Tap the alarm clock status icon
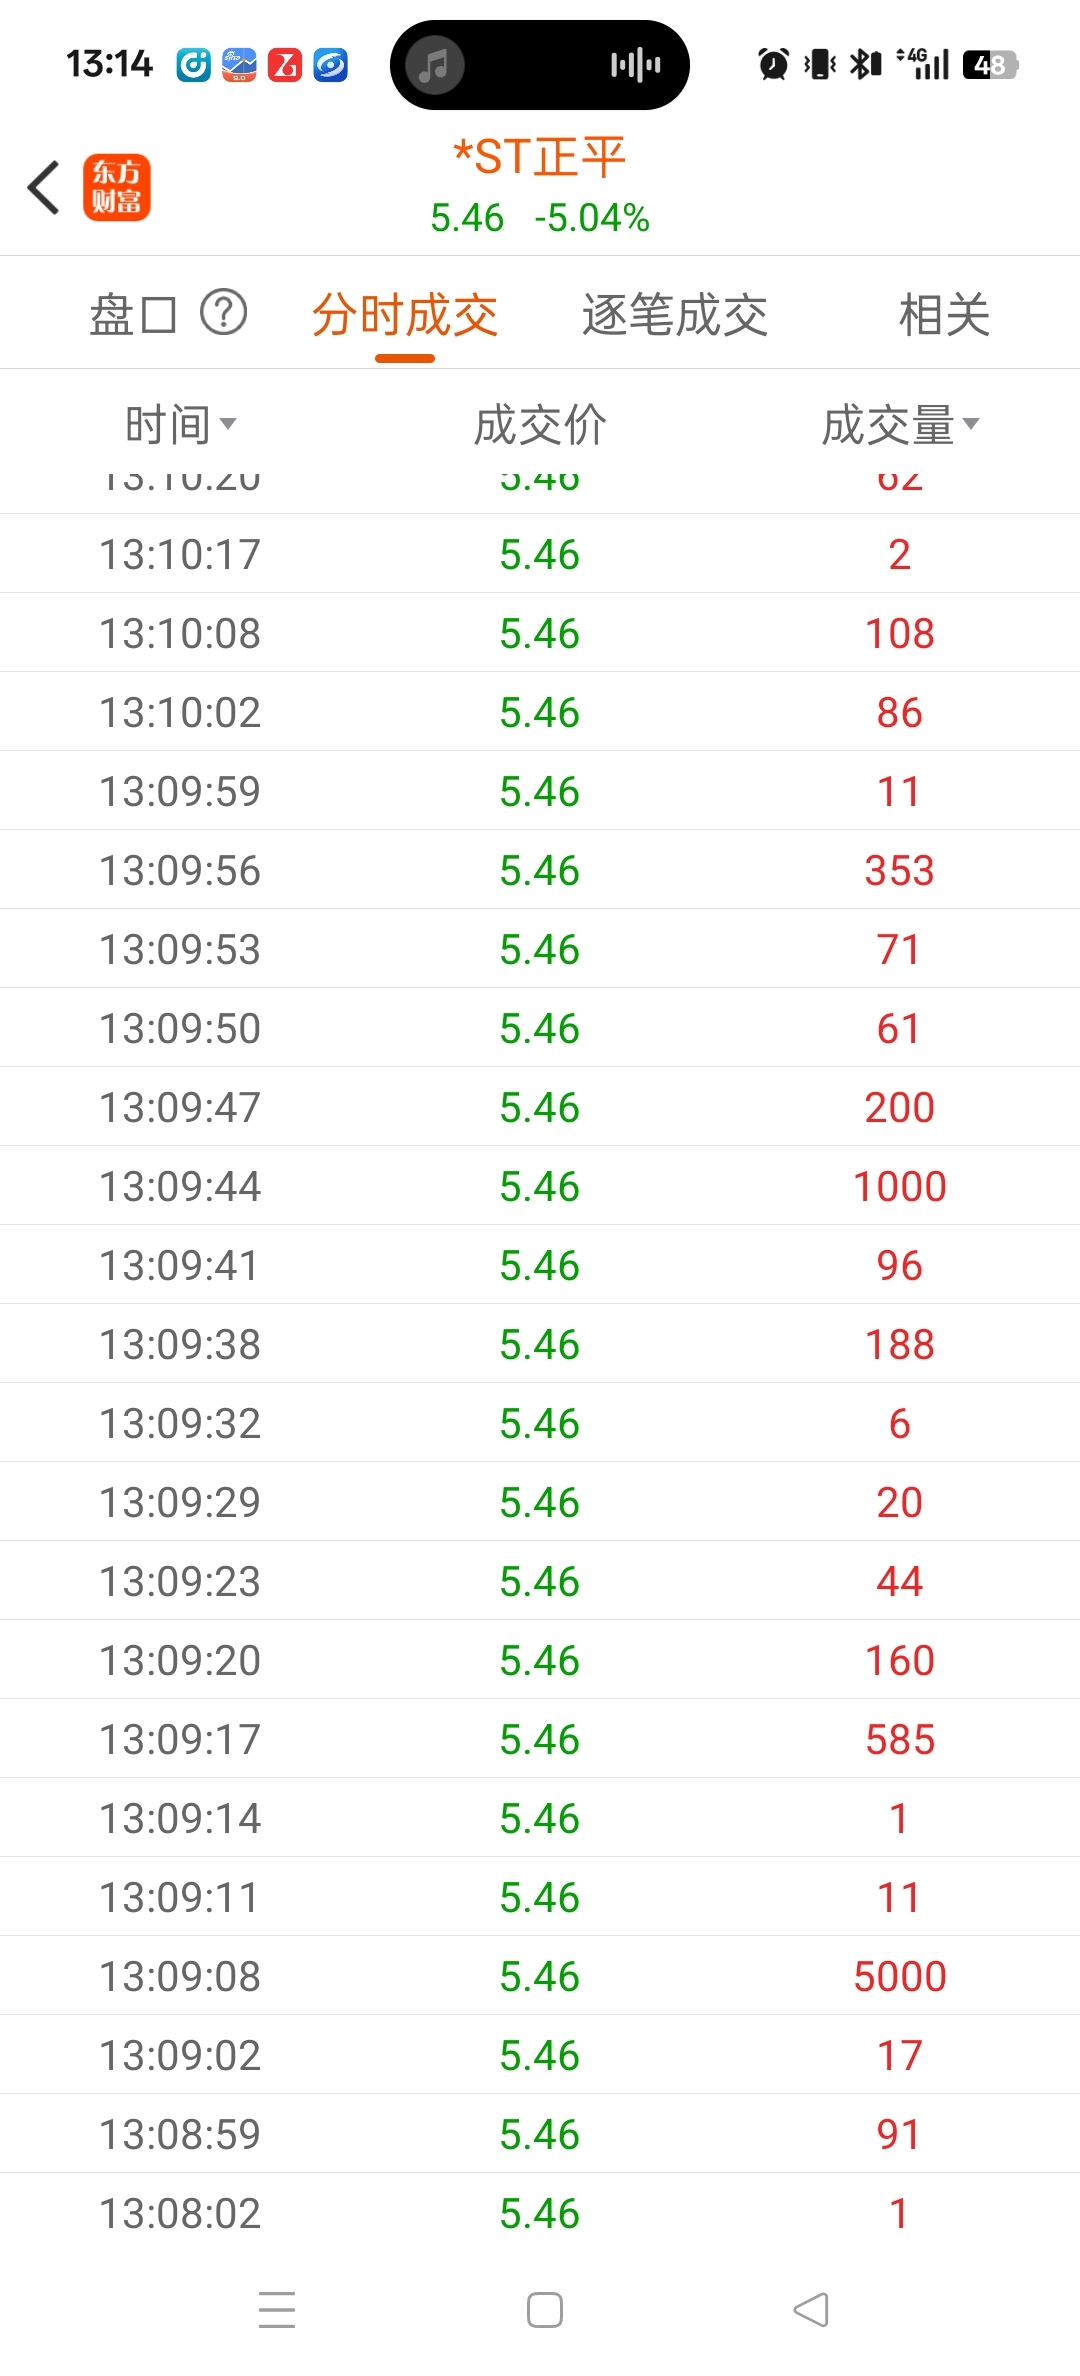This screenshot has width=1080, height=2376. [x=774, y=65]
